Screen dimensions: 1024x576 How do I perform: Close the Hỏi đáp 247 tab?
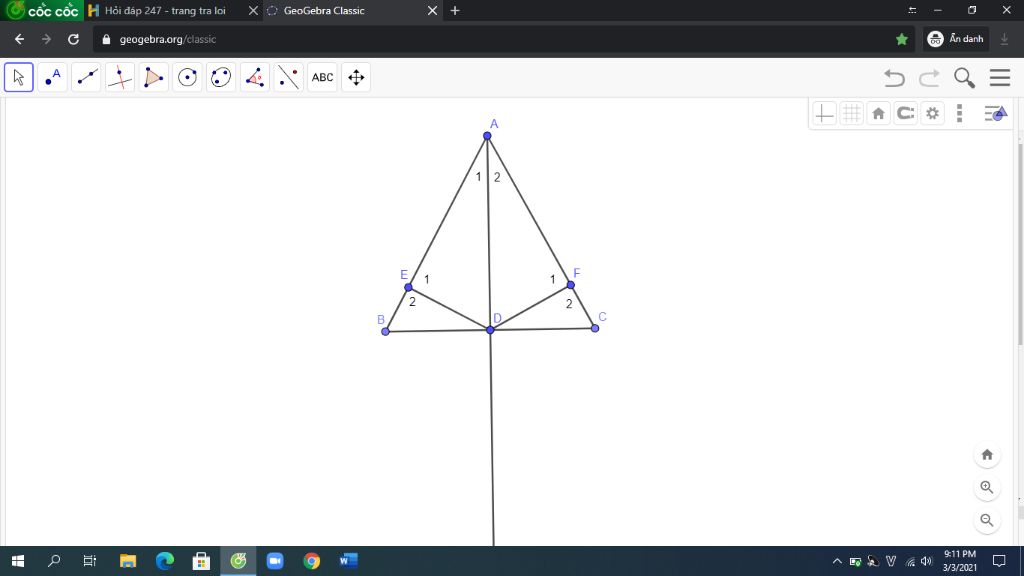tap(253, 10)
